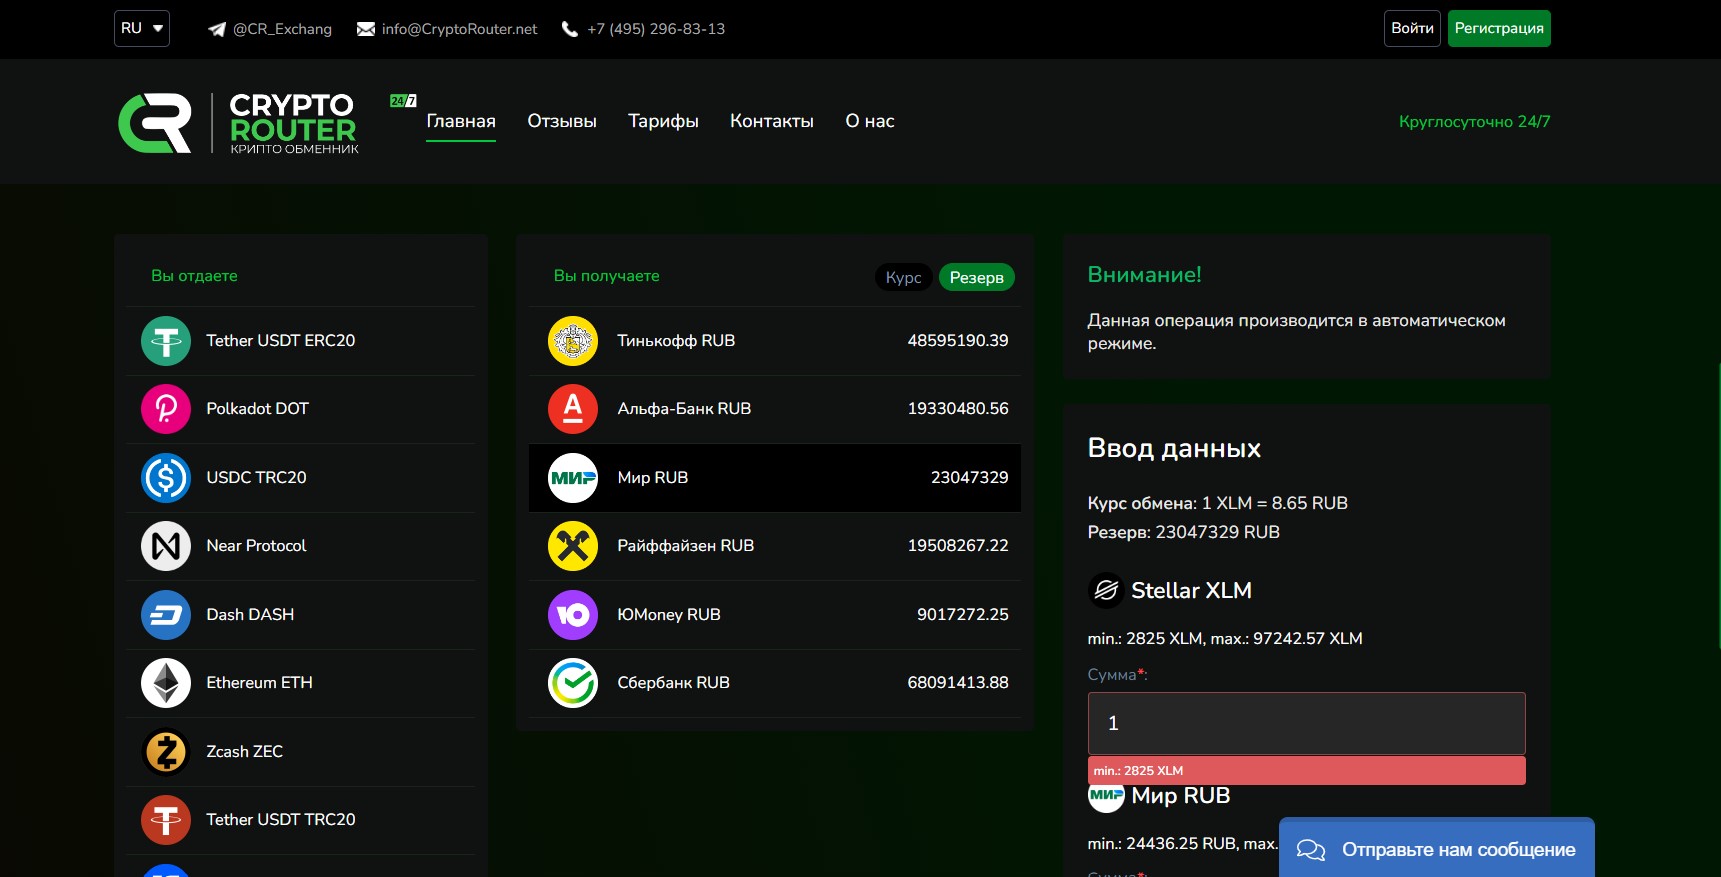This screenshot has width=1721, height=877.
Task: Open the Отзывы menu item
Action: tap(562, 121)
